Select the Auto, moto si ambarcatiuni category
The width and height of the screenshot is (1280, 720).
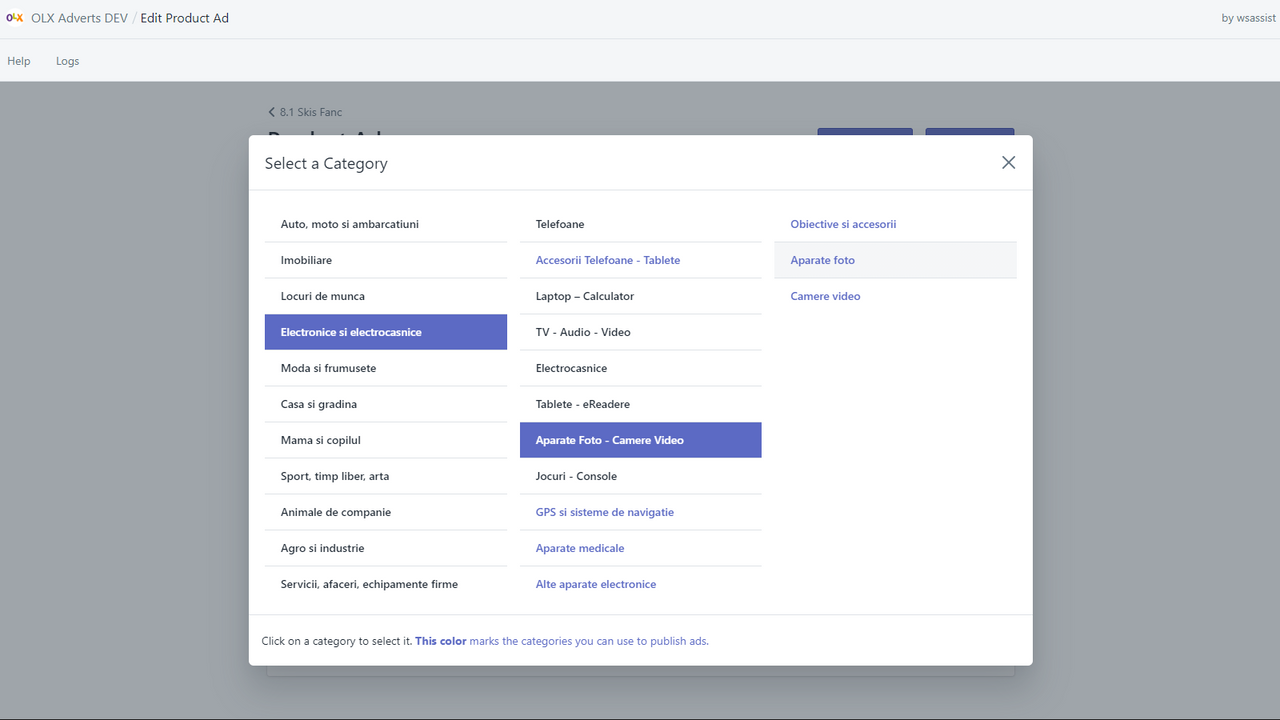pyautogui.click(x=350, y=224)
